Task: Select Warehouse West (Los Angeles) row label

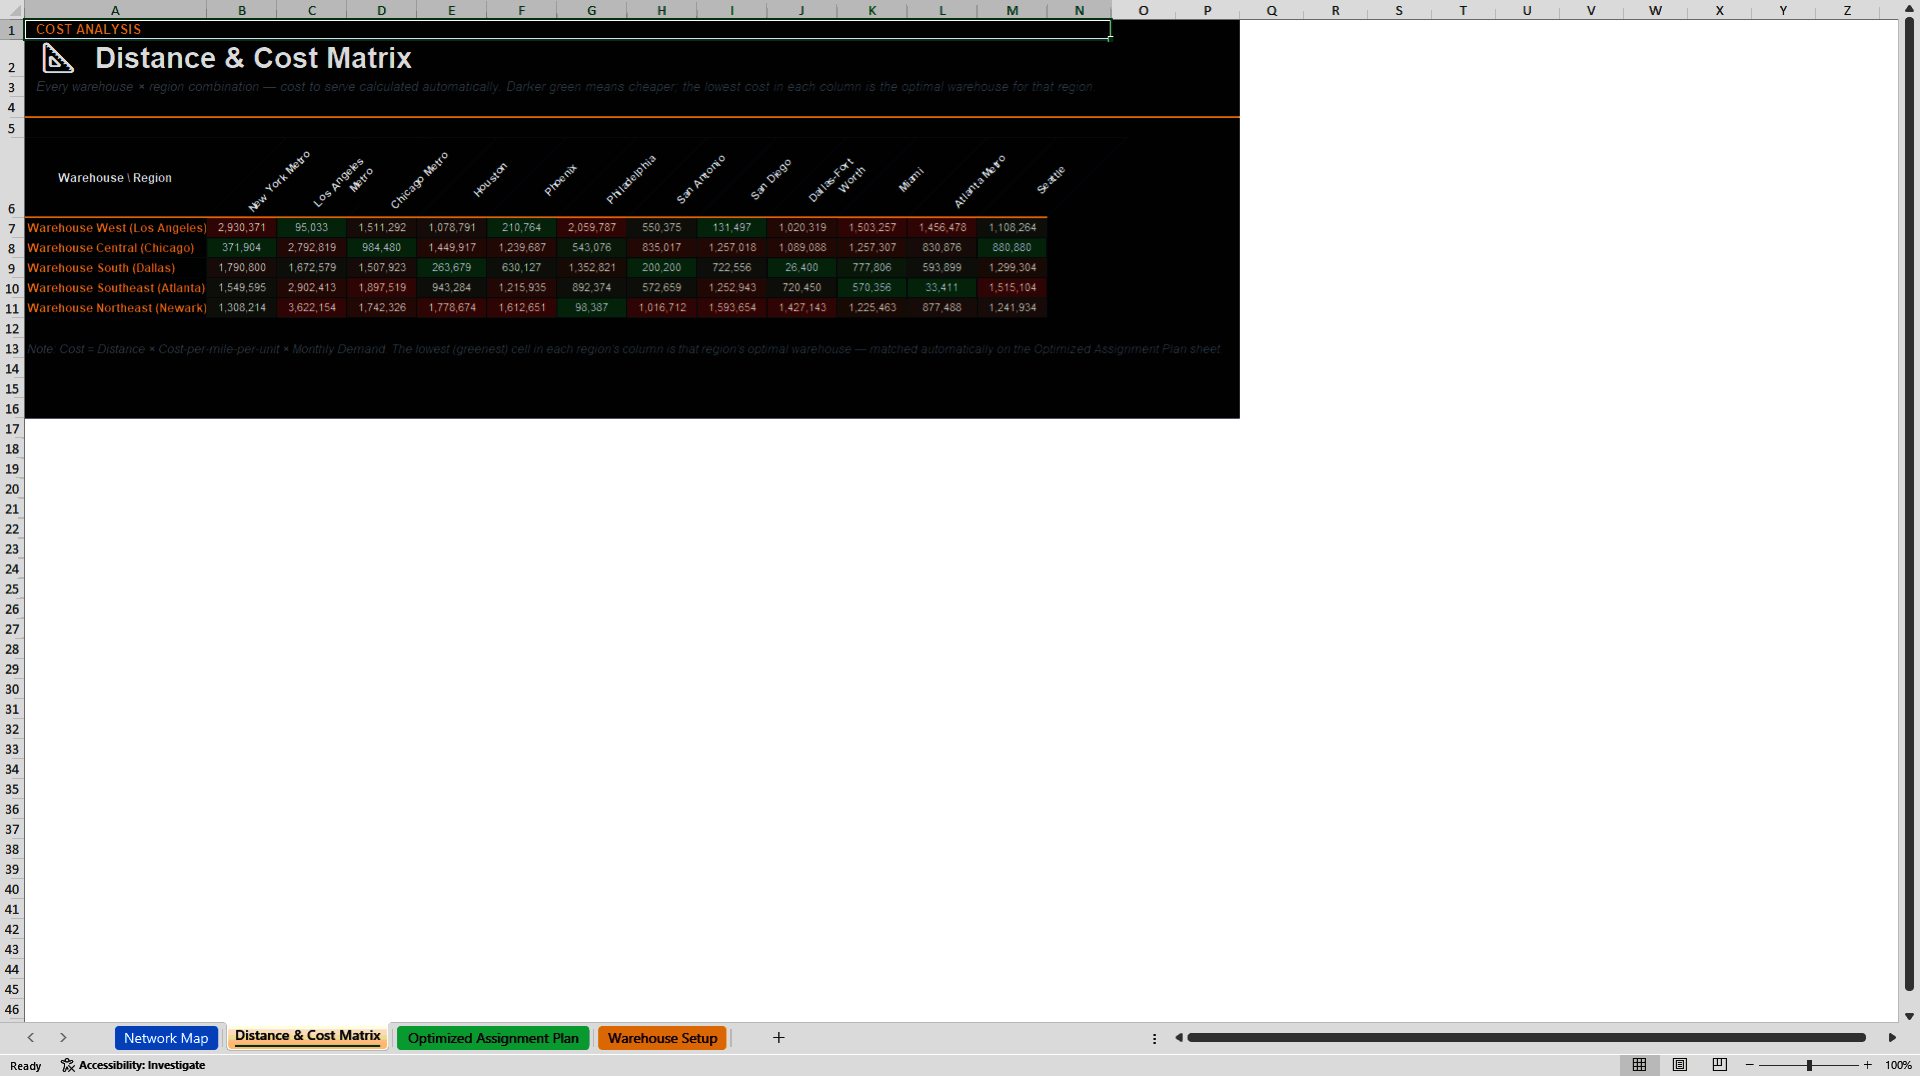Action: [116, 228]
